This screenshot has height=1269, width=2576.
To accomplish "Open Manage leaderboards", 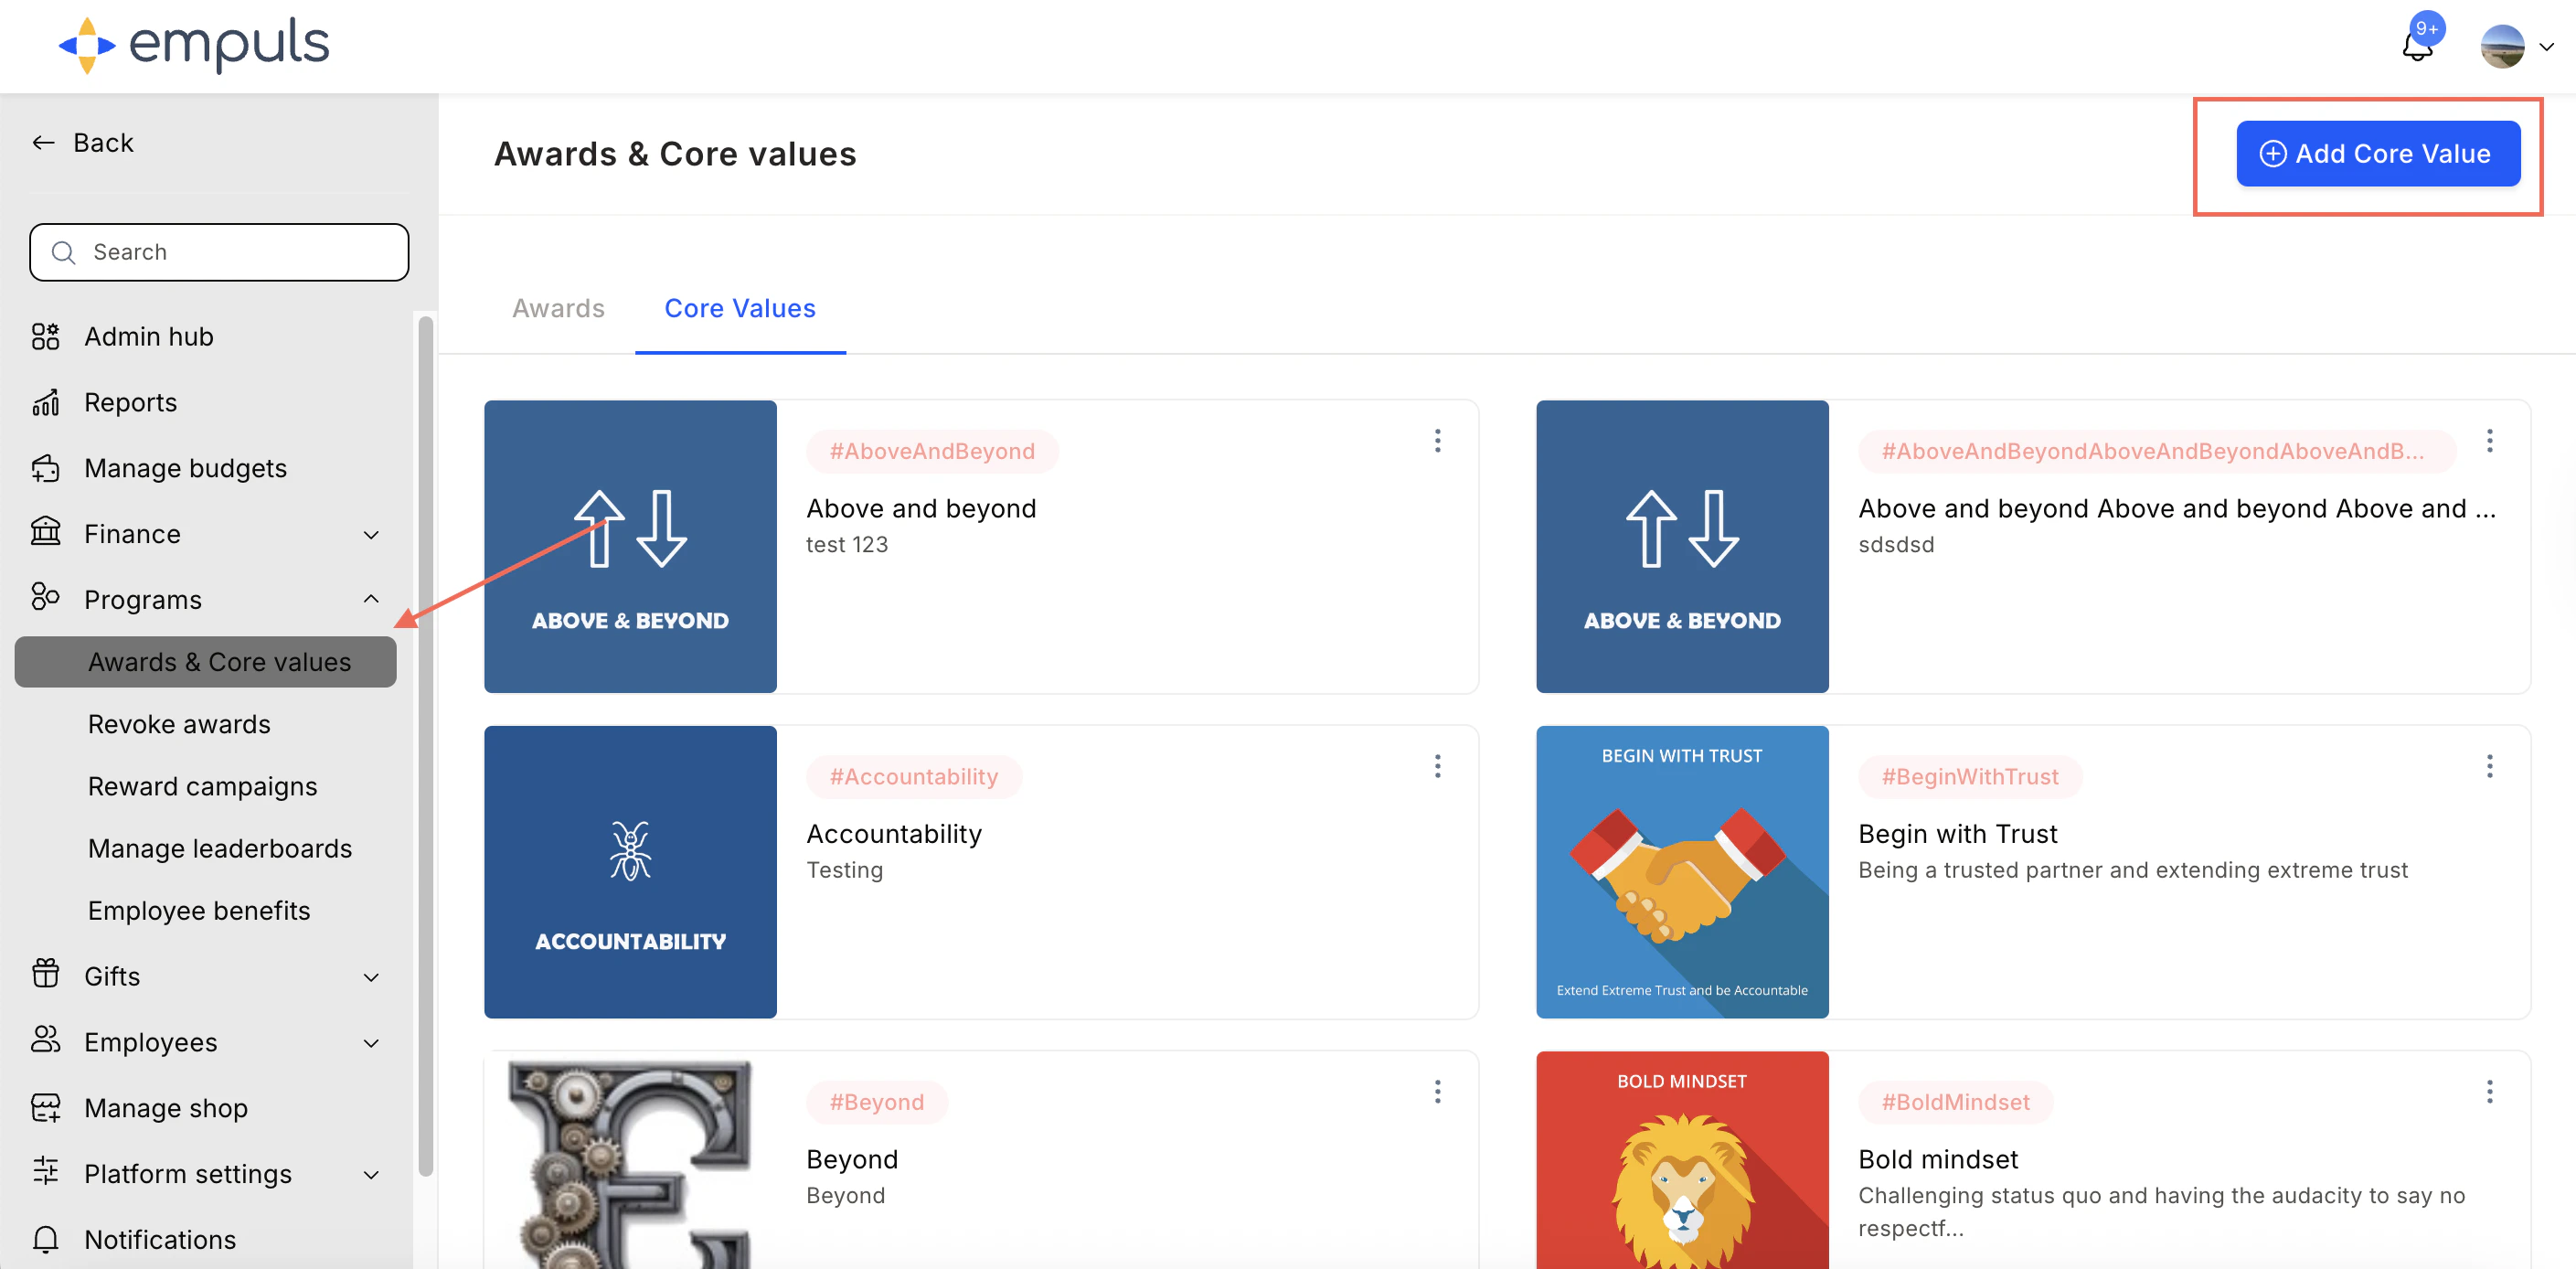I will pyautogui.click(x=220, y=849).
